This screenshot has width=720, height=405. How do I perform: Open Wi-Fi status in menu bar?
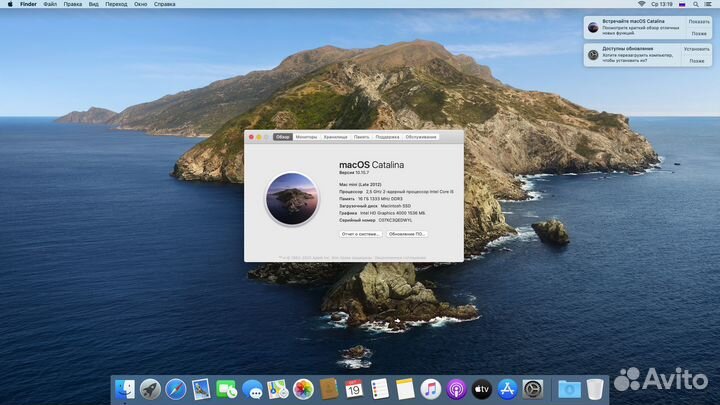tap(641, 4)
